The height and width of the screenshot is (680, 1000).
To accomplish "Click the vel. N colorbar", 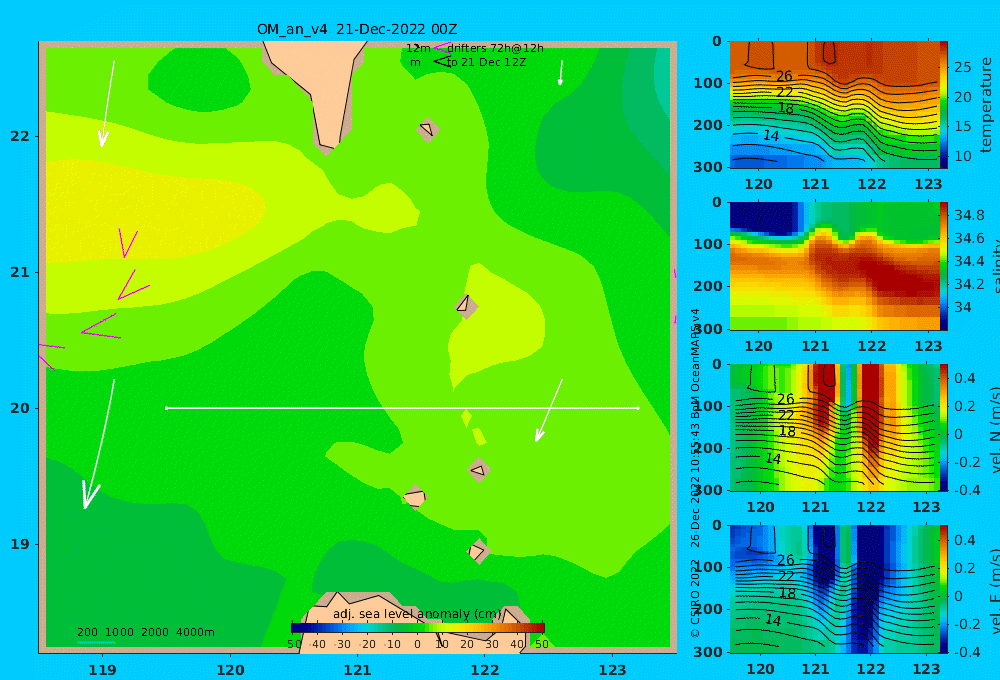I will (944, 427).
